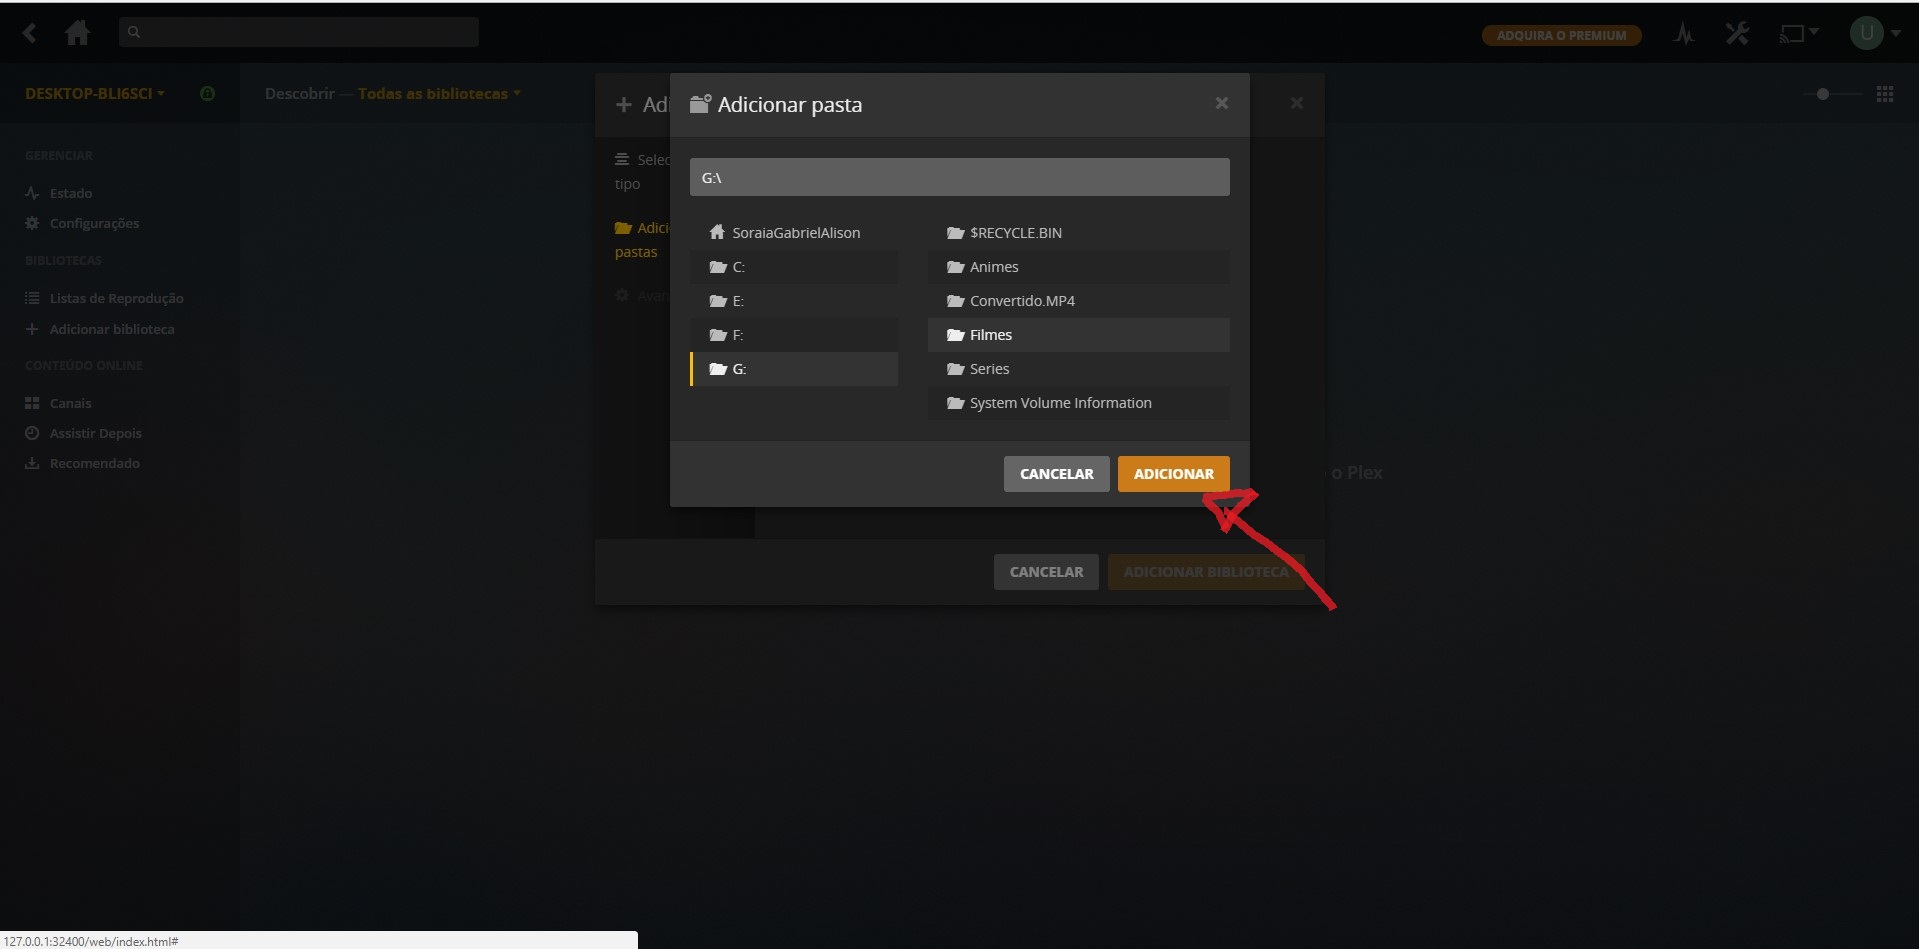Click the orange Adicionar button

[1173, 474]
